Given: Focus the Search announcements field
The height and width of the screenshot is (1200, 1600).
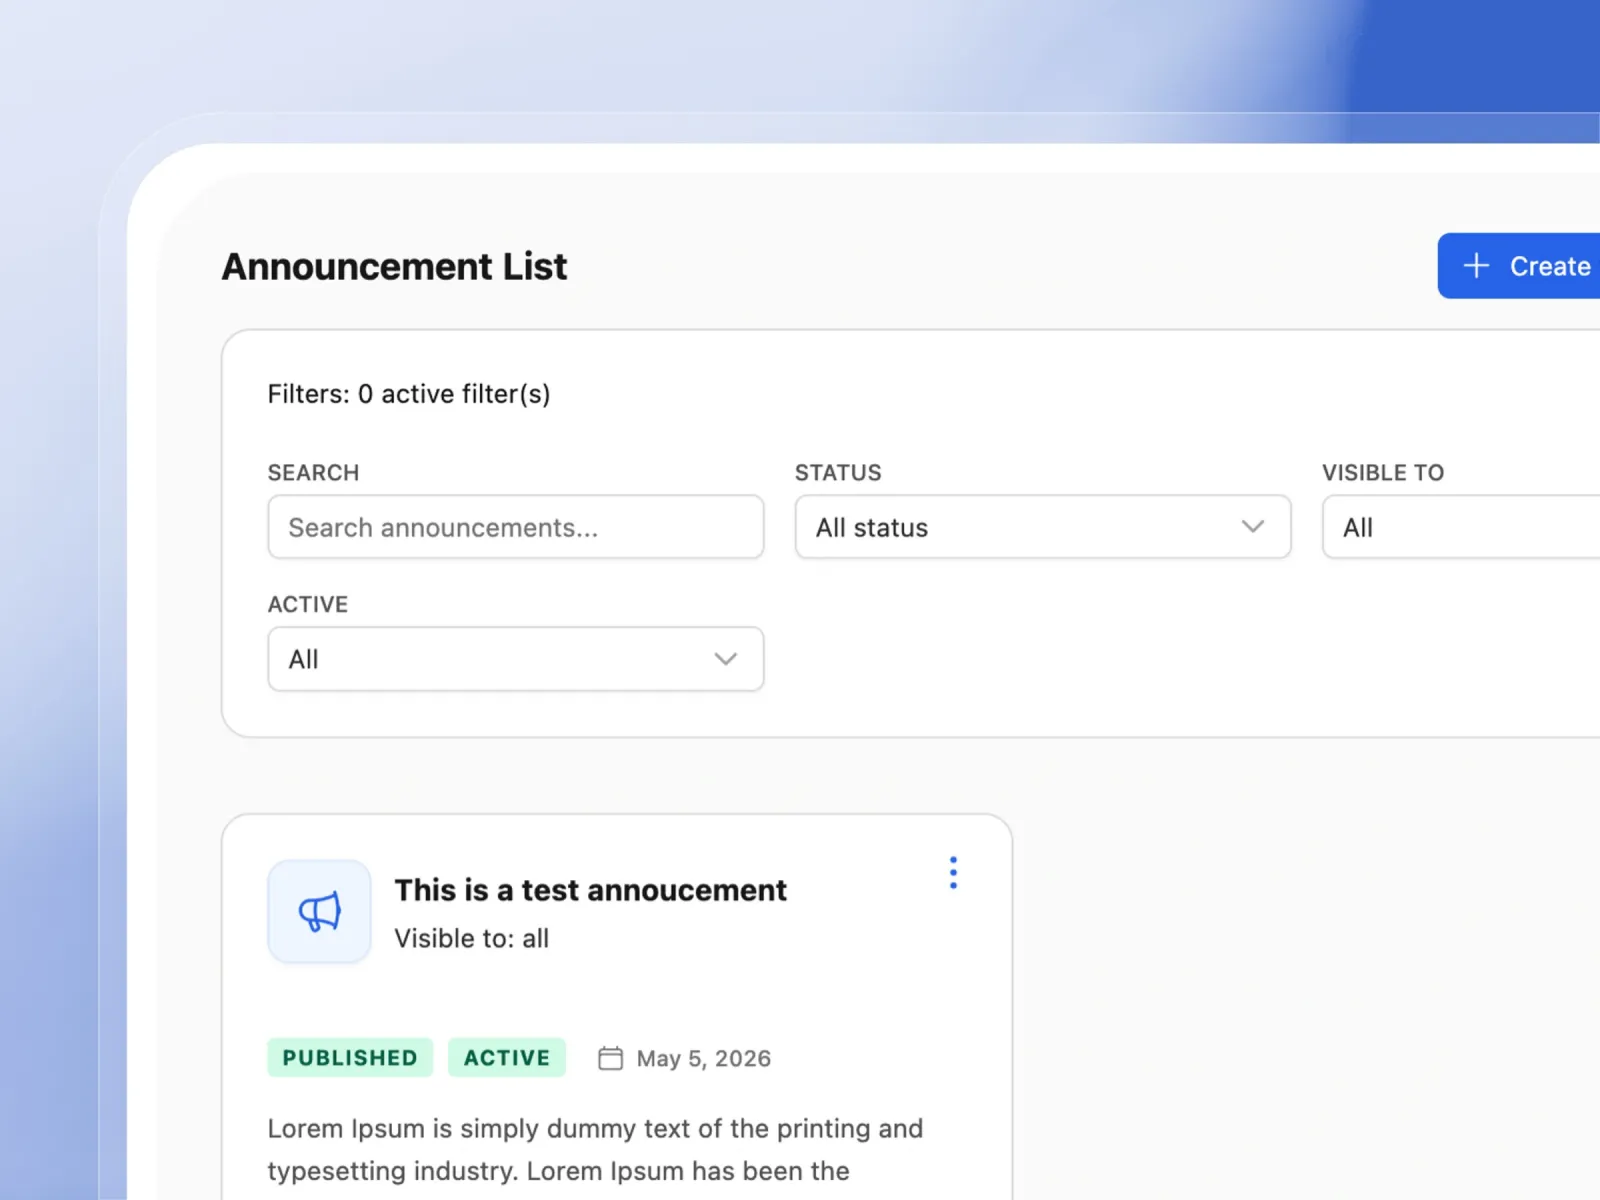Looking at the screenshot, I should pyautogui.click(x=516, y=527).
